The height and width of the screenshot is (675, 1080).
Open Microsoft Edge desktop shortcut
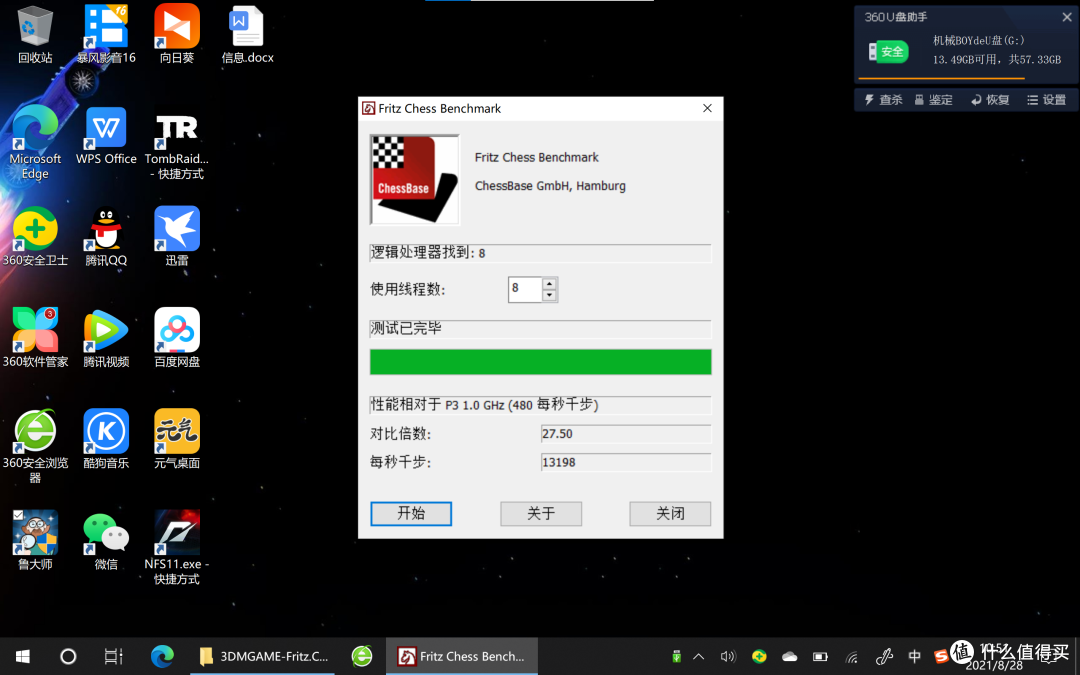tap(34, 143)
